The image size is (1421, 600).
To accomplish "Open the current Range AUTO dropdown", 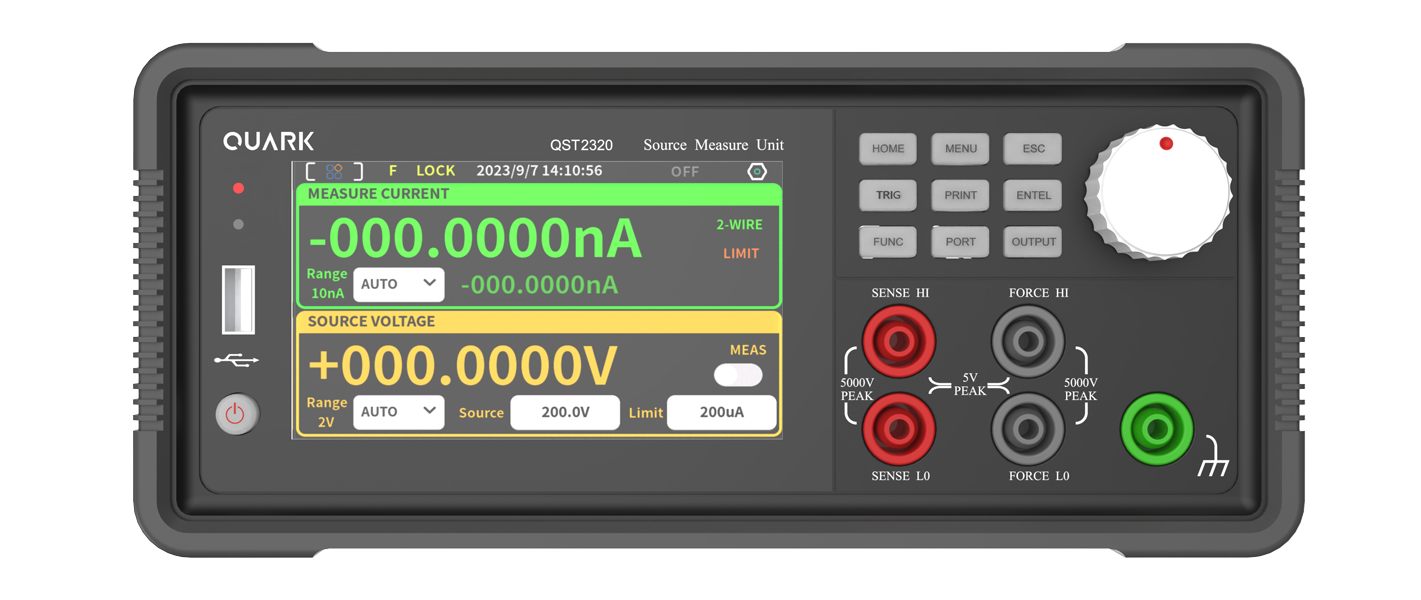I will click(x=399, y=284).
